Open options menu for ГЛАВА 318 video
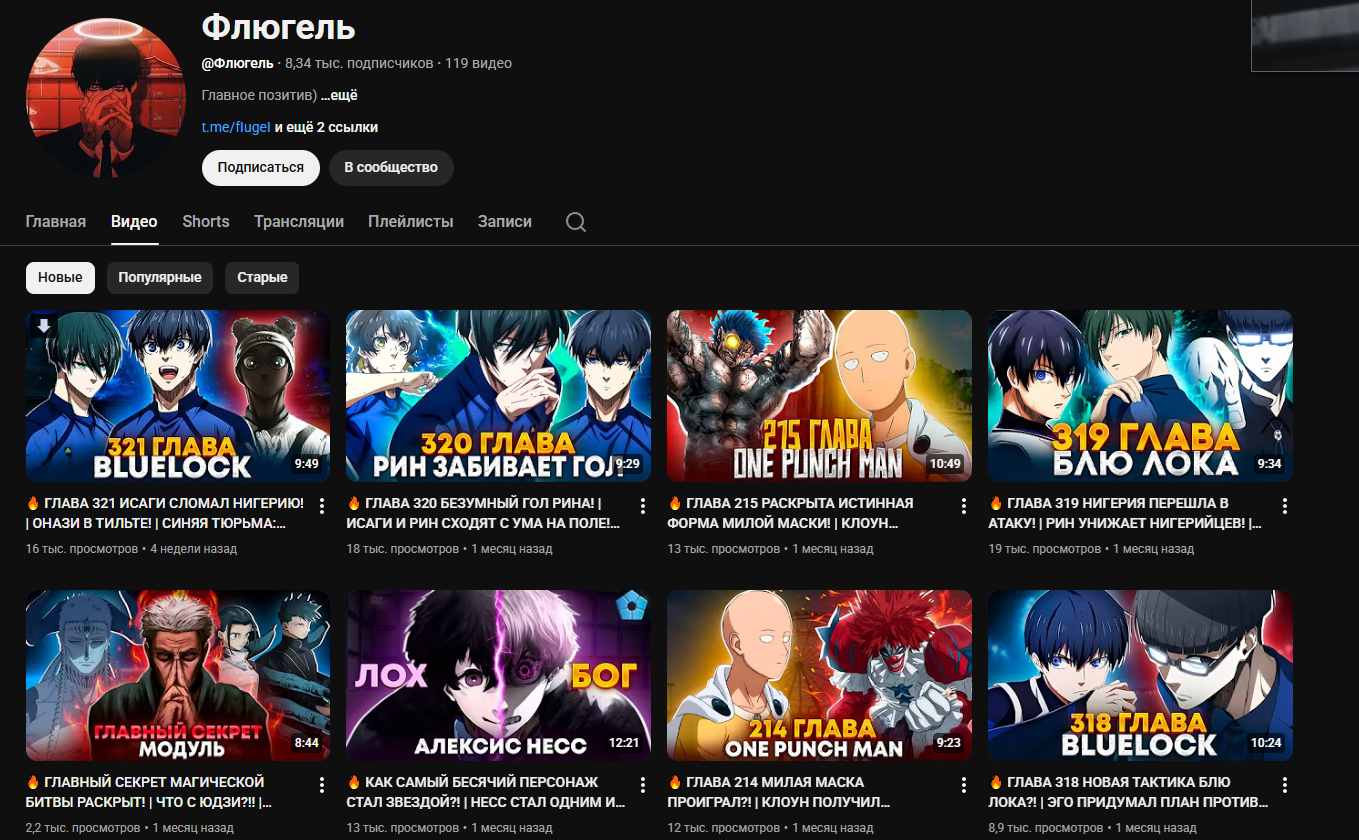This screenshot has width=1359, height=840. (1285, 785)
